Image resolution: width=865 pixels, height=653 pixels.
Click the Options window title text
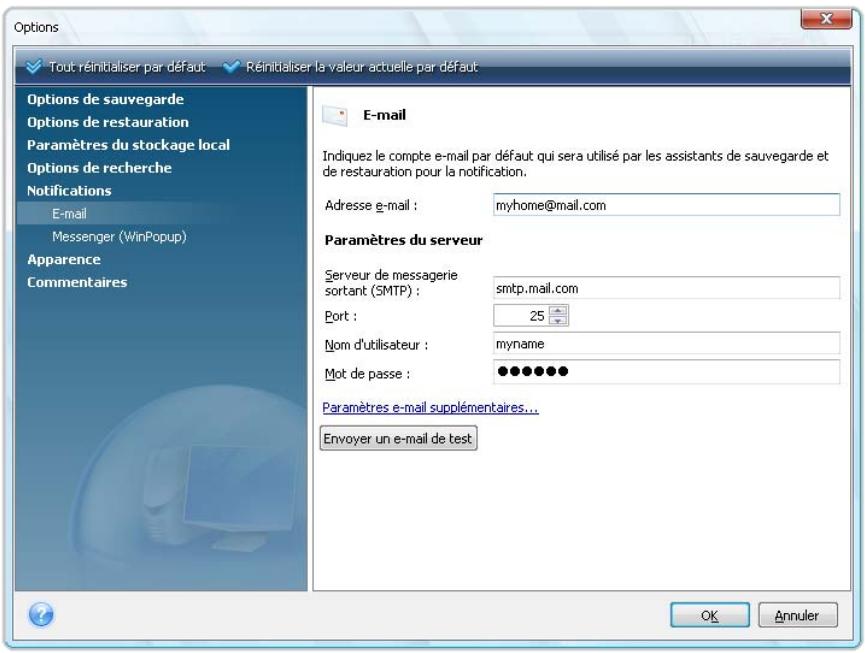coord(36,27)
